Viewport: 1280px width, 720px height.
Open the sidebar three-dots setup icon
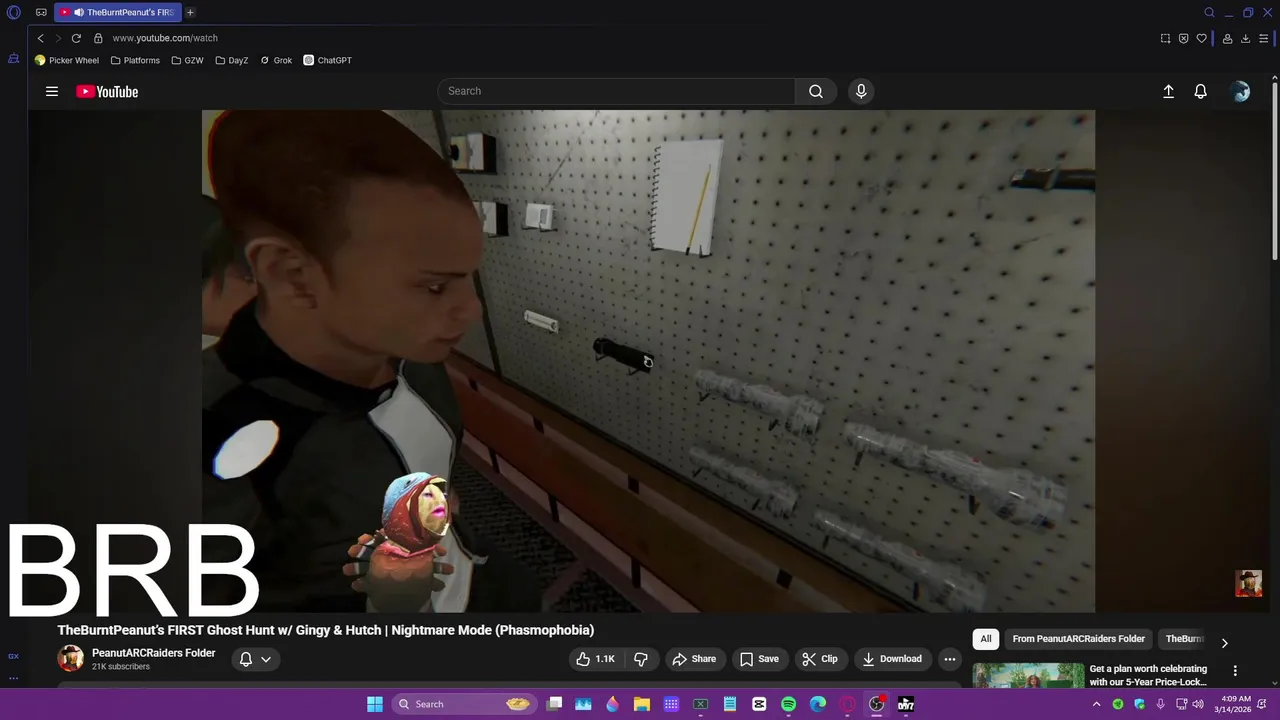(13, 678)
